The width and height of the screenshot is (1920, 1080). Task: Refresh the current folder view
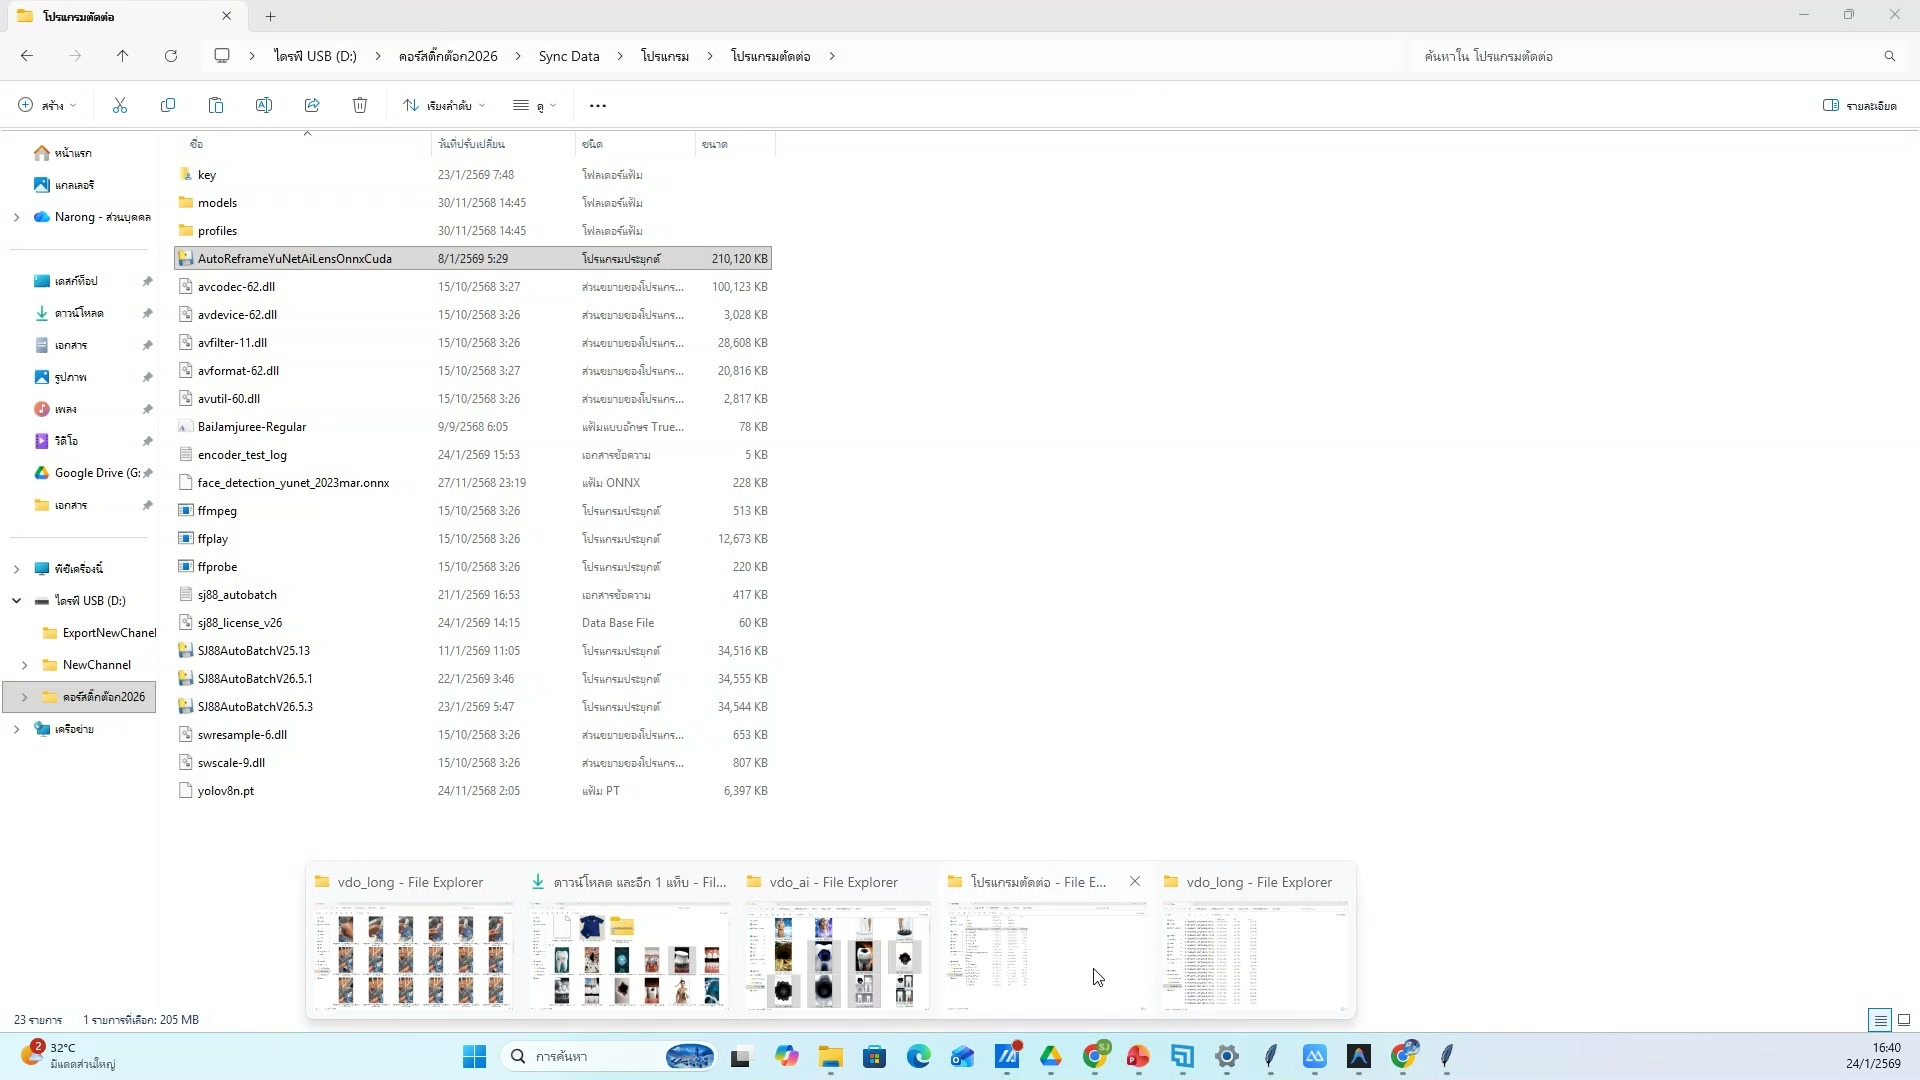pyautogui.click(x=171, y=56)
